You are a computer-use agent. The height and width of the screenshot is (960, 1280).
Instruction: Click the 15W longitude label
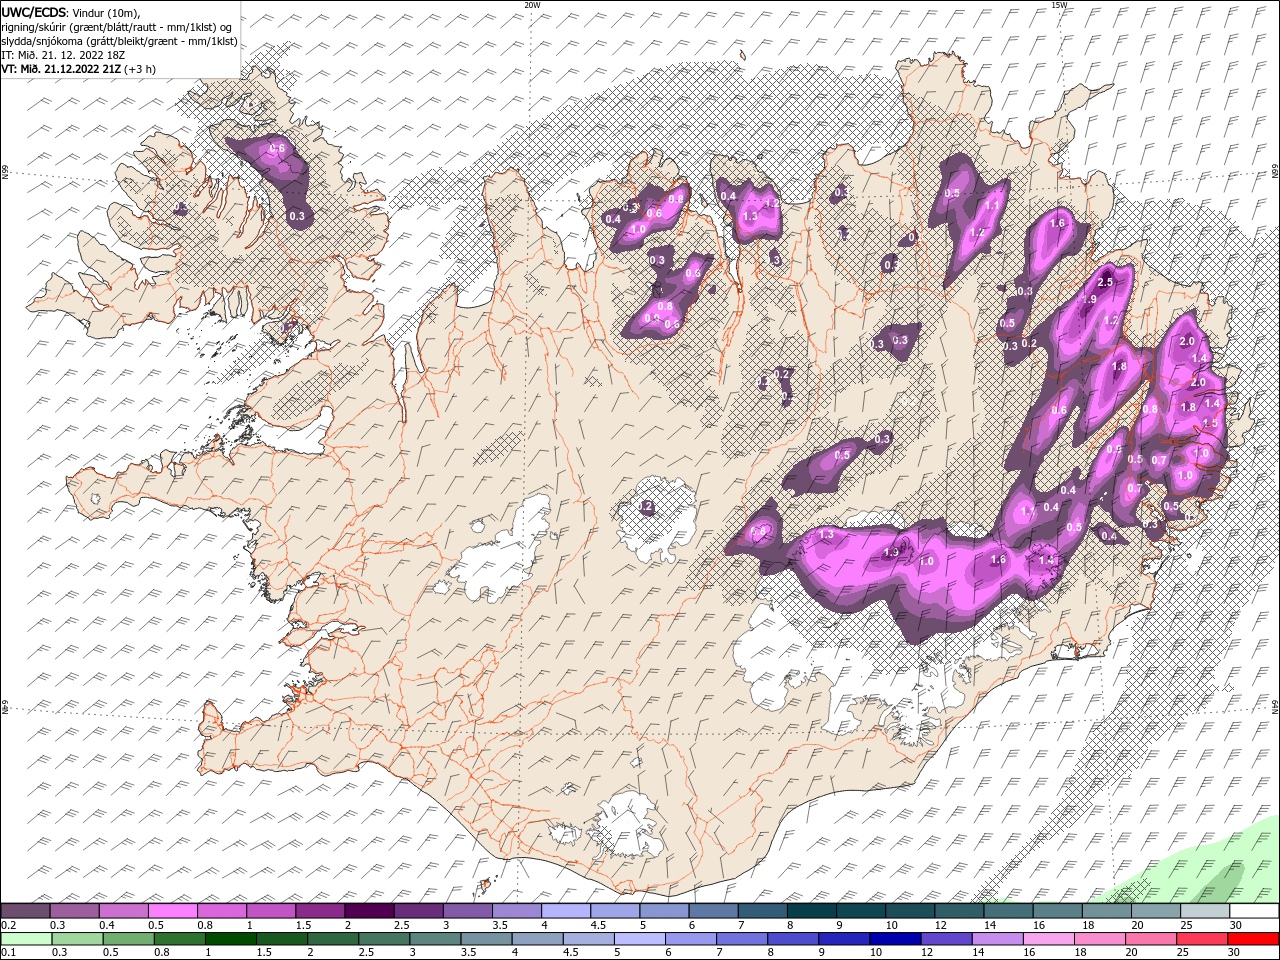[x=1059, y=5]
